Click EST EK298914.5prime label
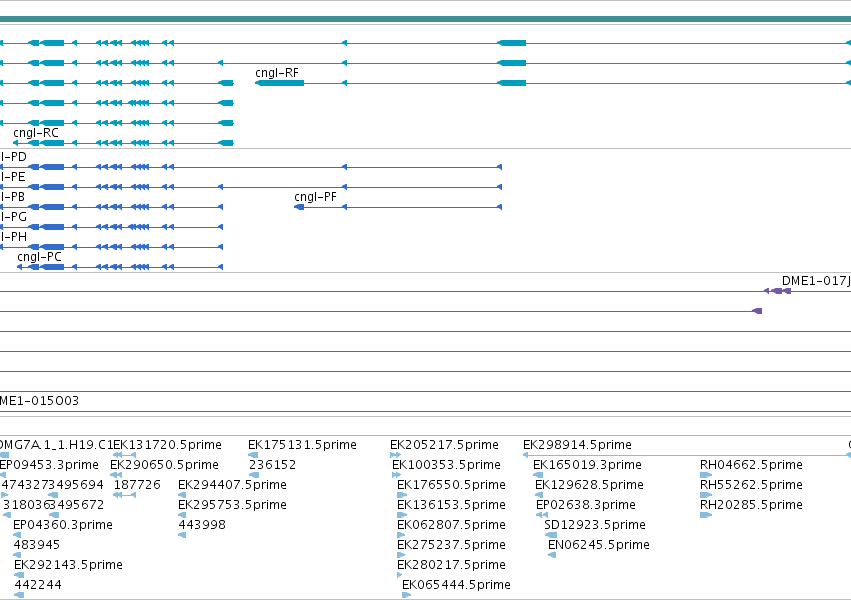The height and width of the screenshot is (600, 851). (577, 445)
